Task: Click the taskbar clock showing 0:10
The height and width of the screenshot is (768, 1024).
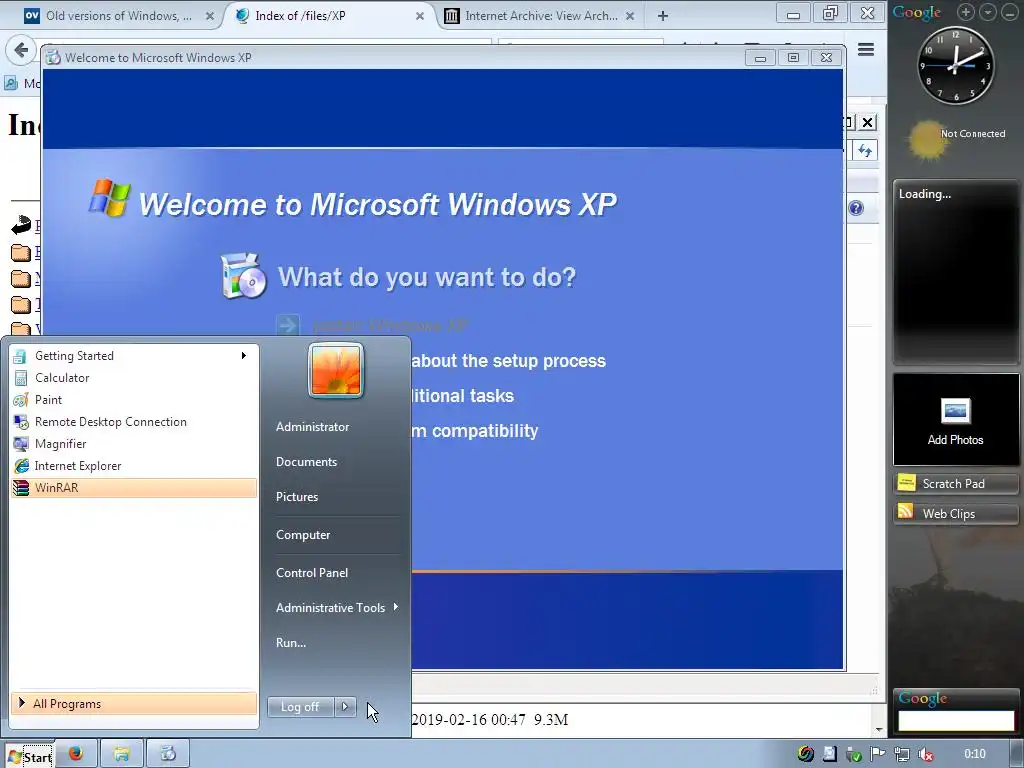Action: 975,754
